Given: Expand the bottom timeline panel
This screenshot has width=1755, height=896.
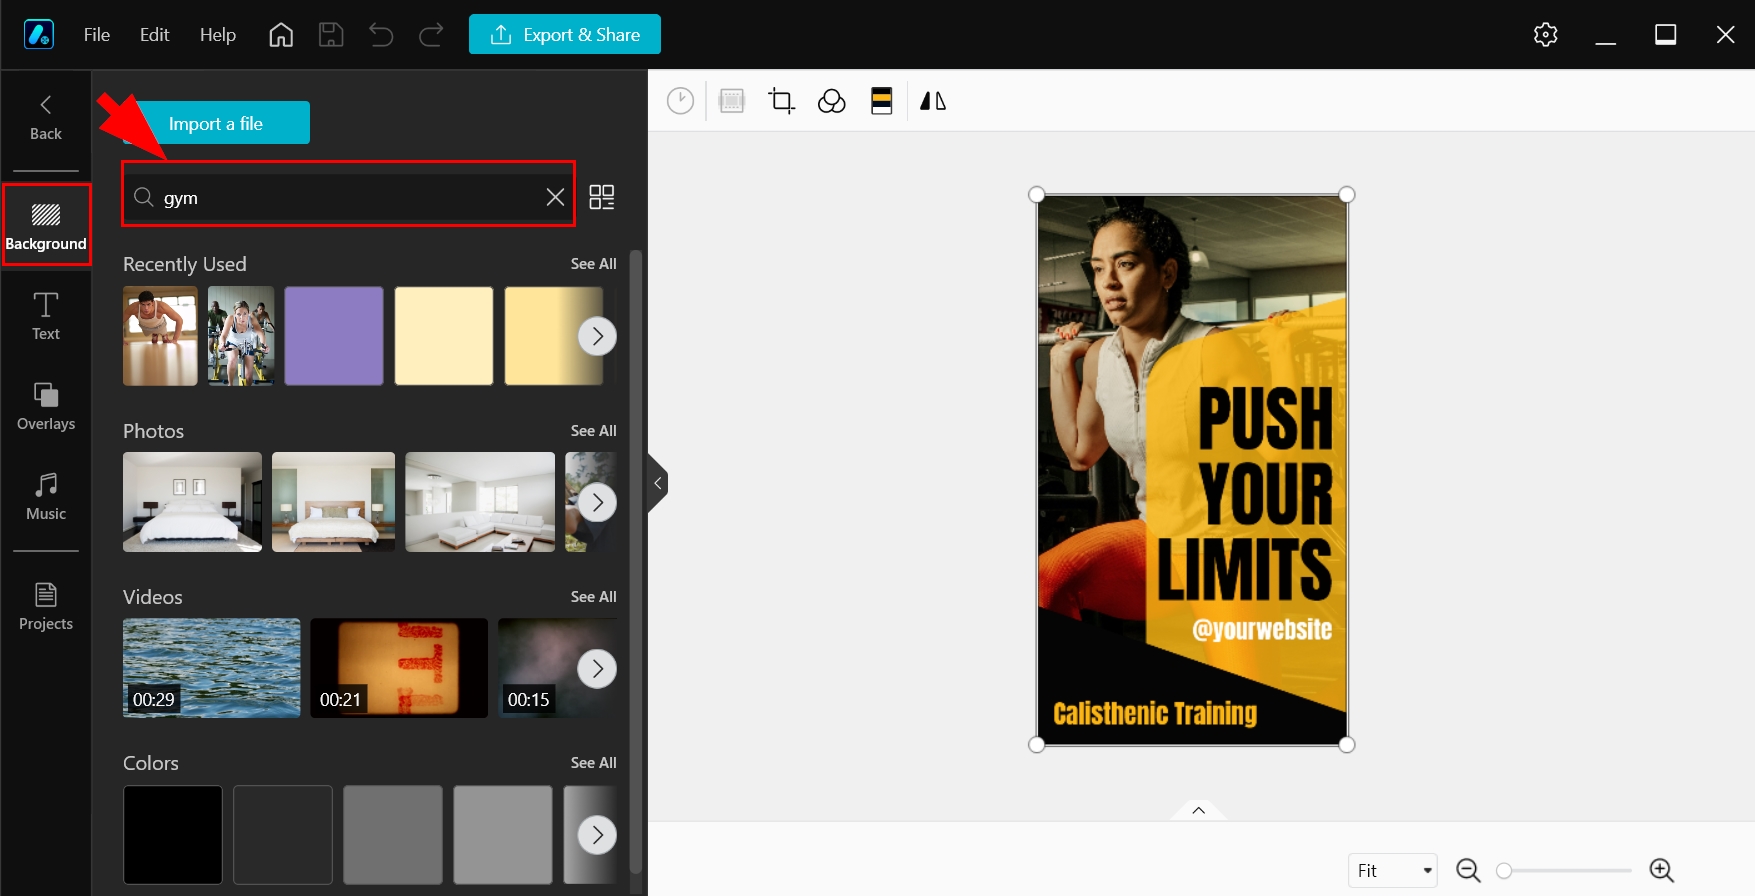Looking at the screenshot, I should (1198, 810).
